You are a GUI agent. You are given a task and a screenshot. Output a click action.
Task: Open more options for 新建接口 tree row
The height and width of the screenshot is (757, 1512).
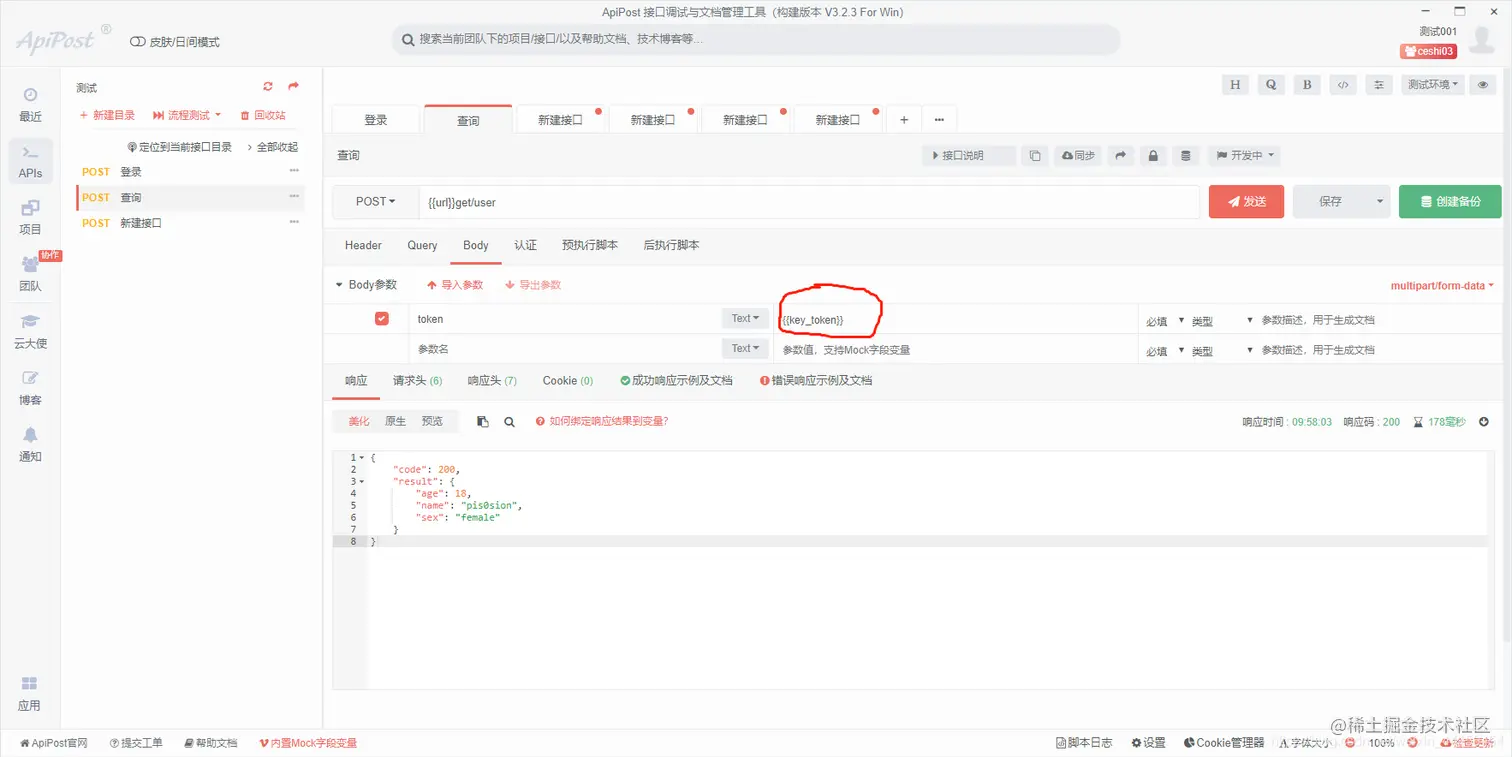point(294,223)
